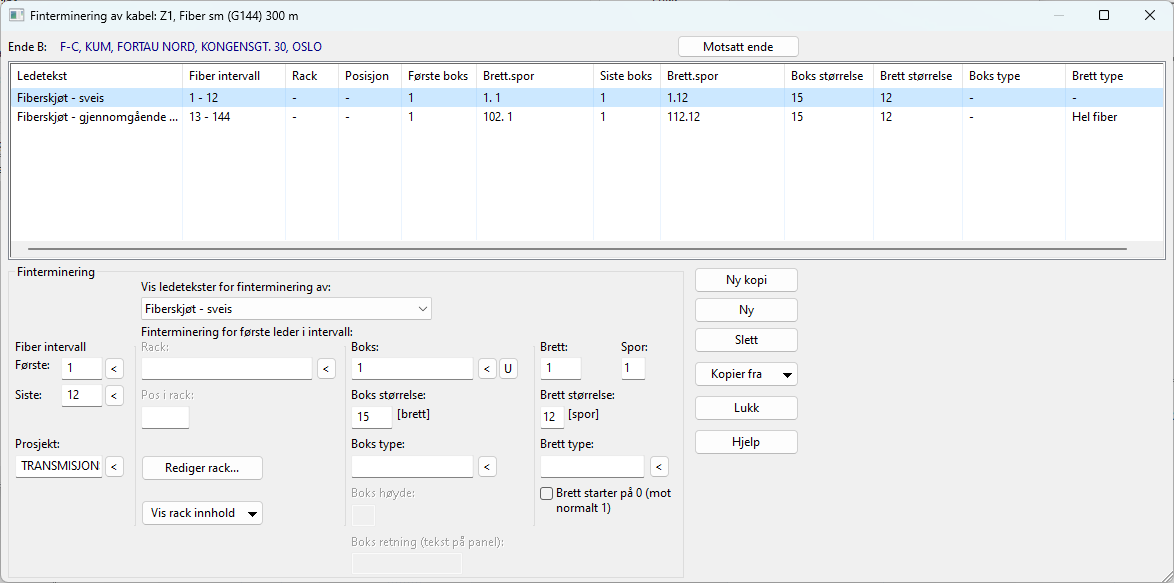
Task: Focus the Brett number field
Action: 561,368
